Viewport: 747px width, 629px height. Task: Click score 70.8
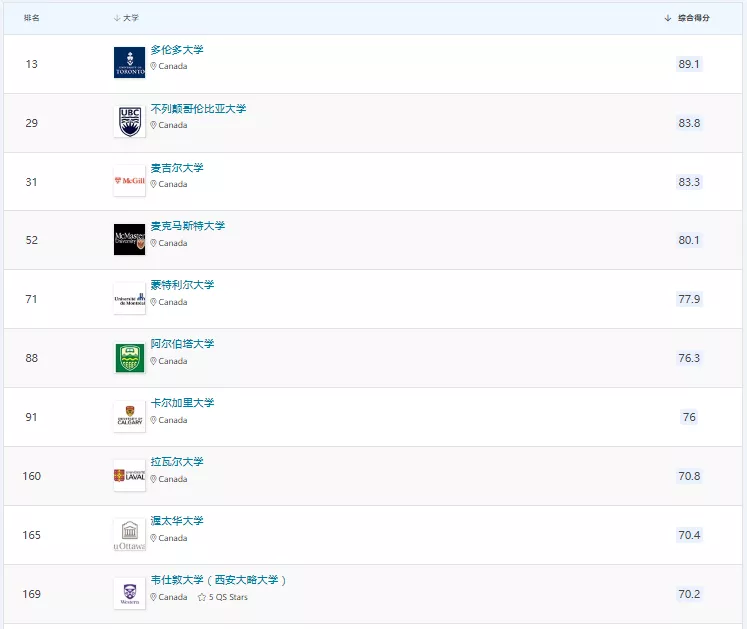[689, 476]
